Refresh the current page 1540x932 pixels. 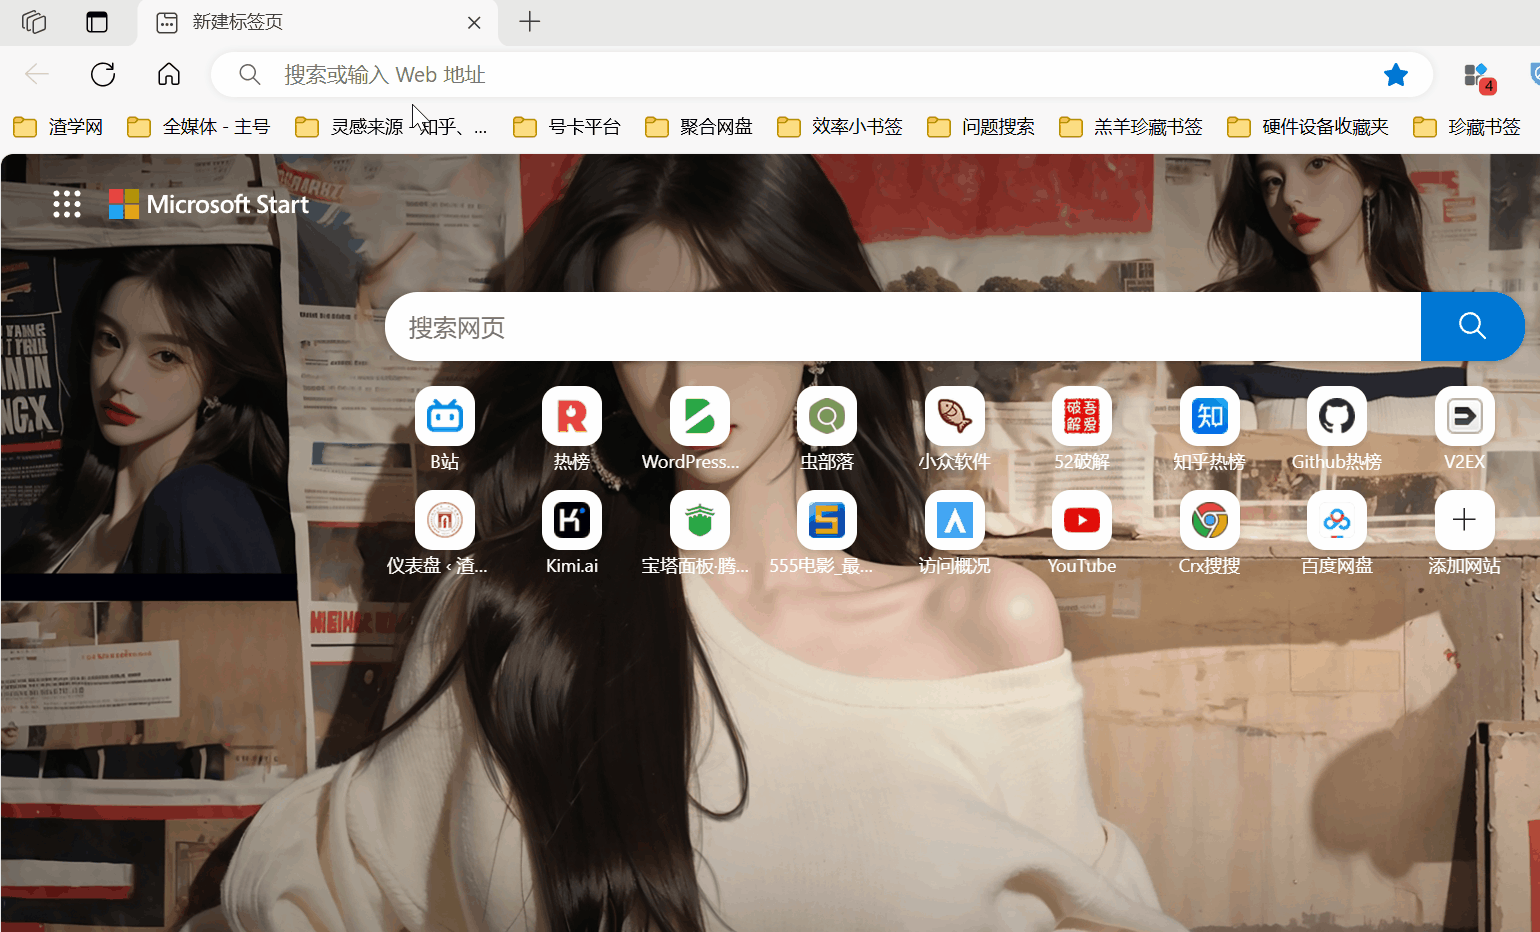(103, 75)
